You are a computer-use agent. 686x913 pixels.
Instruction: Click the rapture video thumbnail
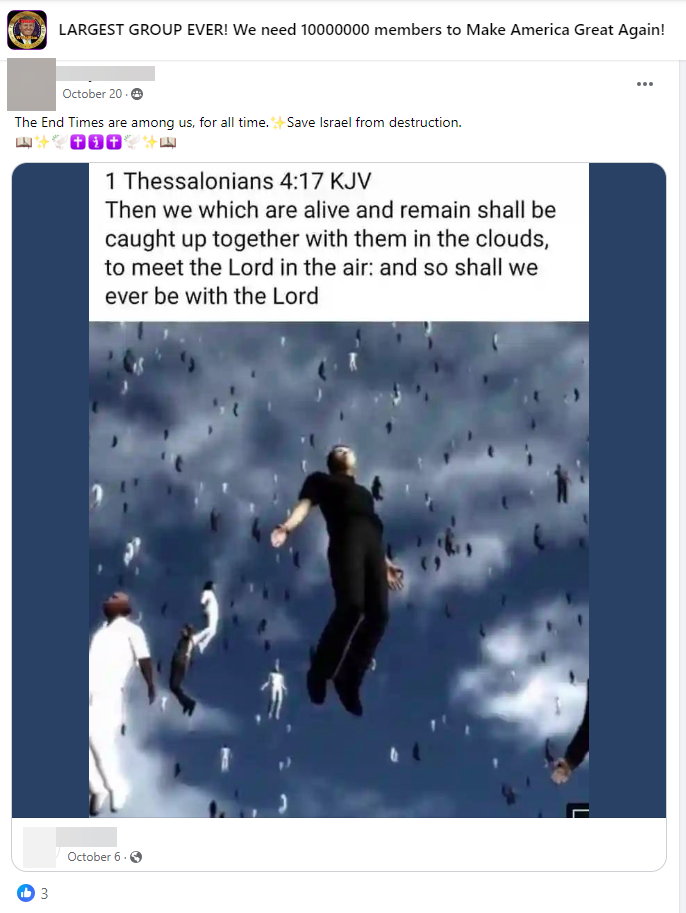pos(339,560)
